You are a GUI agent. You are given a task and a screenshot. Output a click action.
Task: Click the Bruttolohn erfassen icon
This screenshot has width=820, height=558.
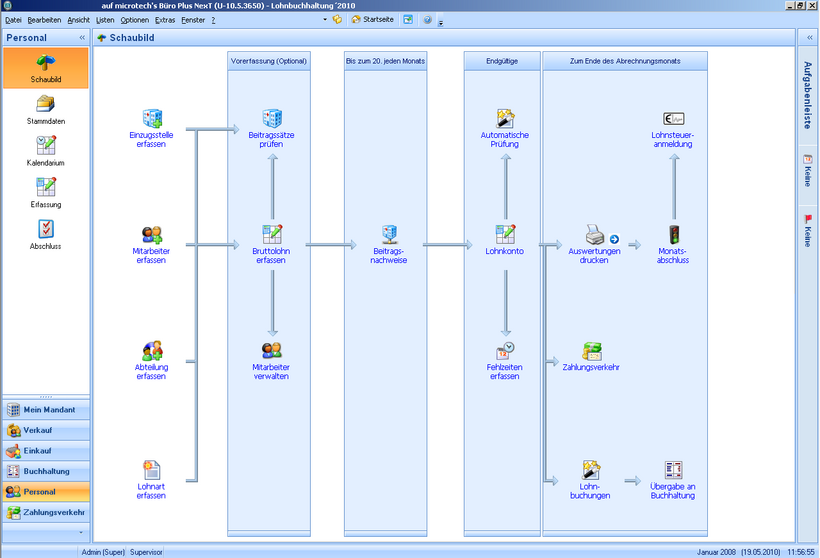[273, 235]
